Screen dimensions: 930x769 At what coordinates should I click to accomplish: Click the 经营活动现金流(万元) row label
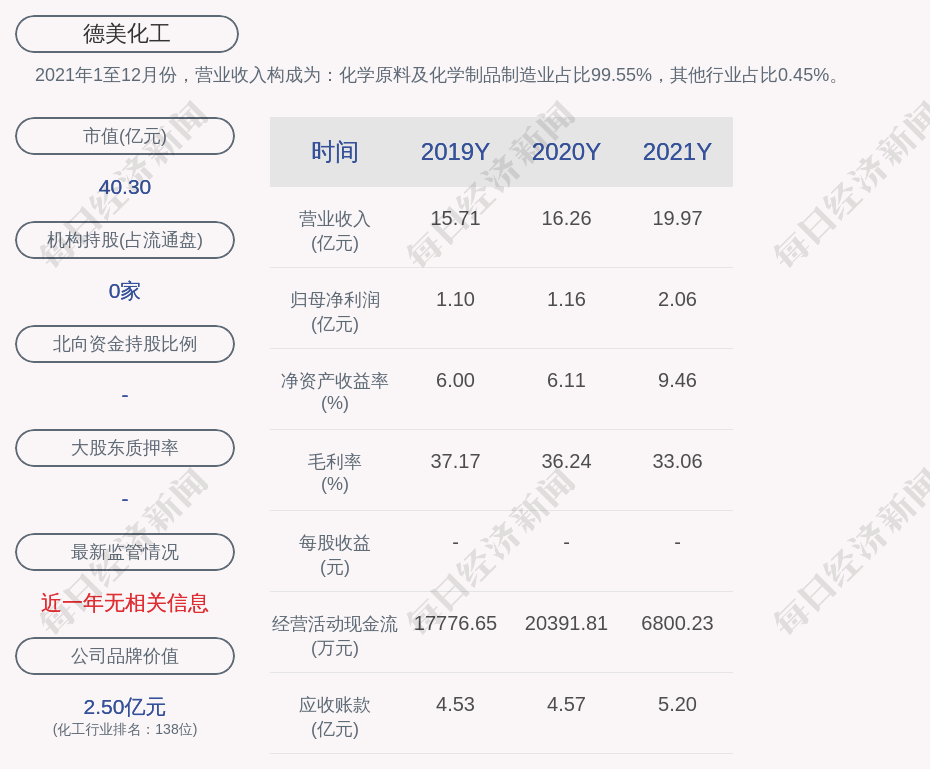click(335, 636)
